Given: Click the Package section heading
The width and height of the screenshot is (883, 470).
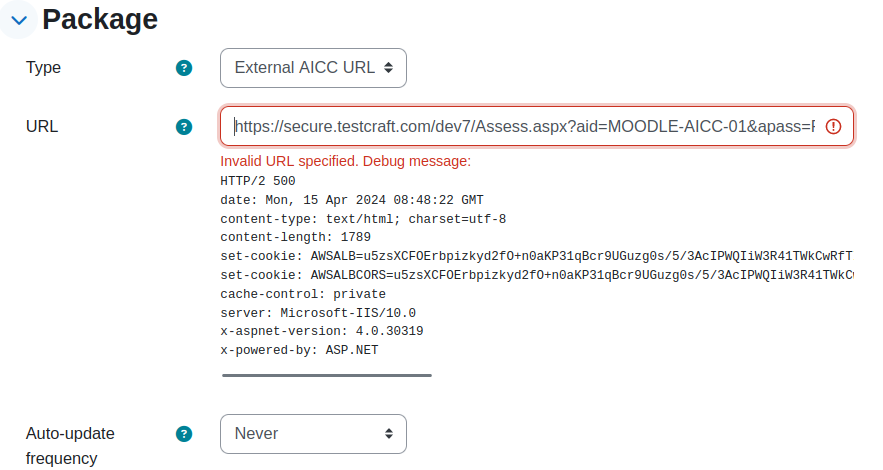Looking at the screenshot, I should (100, 19).
